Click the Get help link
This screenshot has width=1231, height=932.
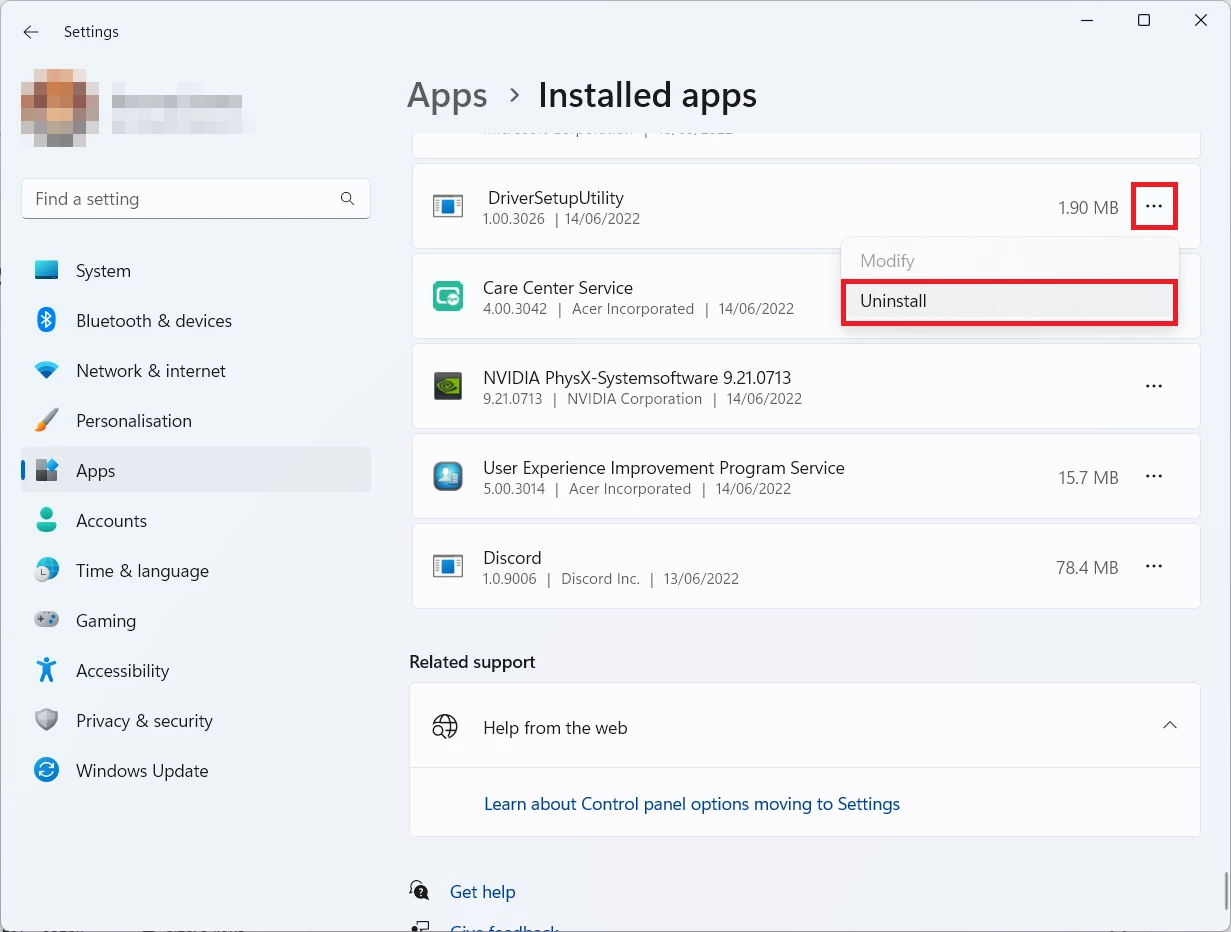pyautogui.click(x=482, y=892)
